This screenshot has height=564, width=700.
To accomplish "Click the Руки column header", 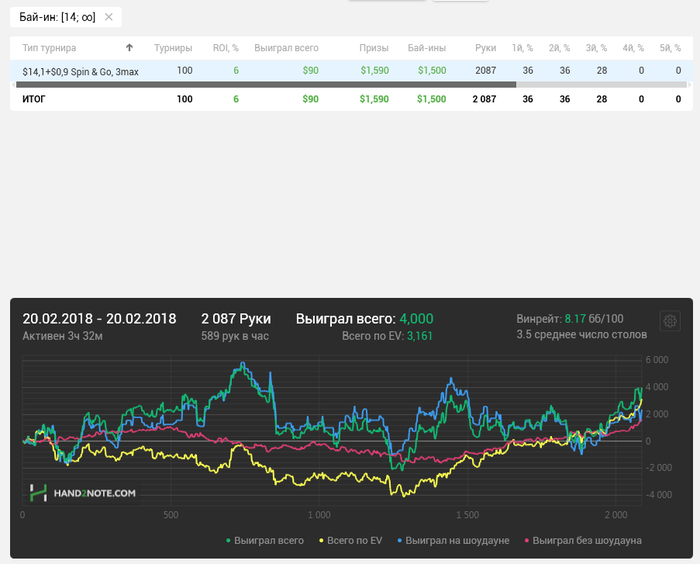I will [485, 47].
